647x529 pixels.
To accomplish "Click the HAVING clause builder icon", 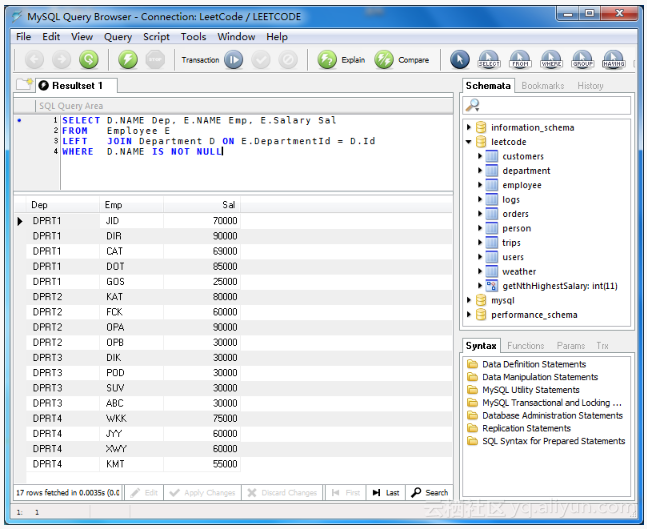I will (614, 60).
